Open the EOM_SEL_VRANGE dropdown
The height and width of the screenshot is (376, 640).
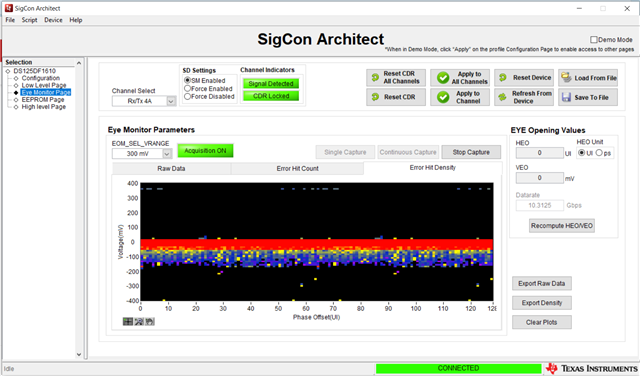tap(142, 154)
